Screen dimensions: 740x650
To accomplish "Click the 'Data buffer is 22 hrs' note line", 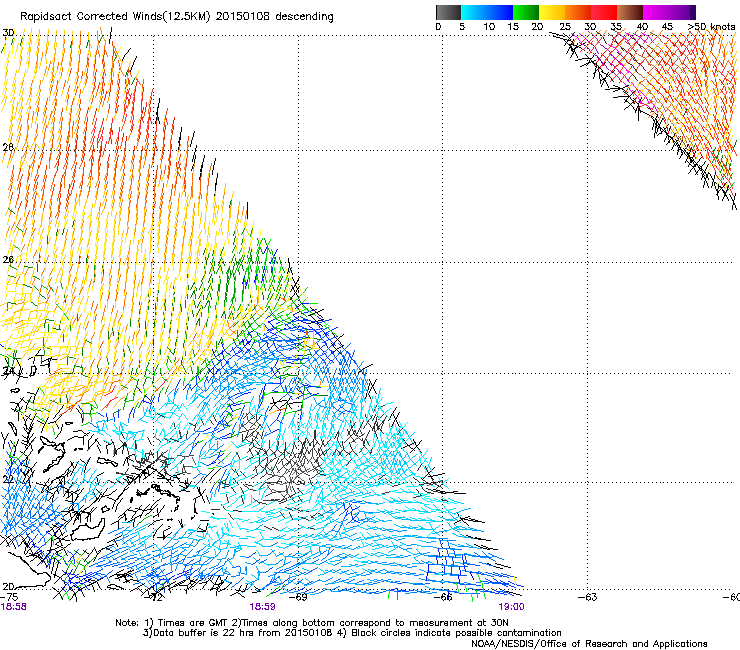I will (x=352, y=633).
